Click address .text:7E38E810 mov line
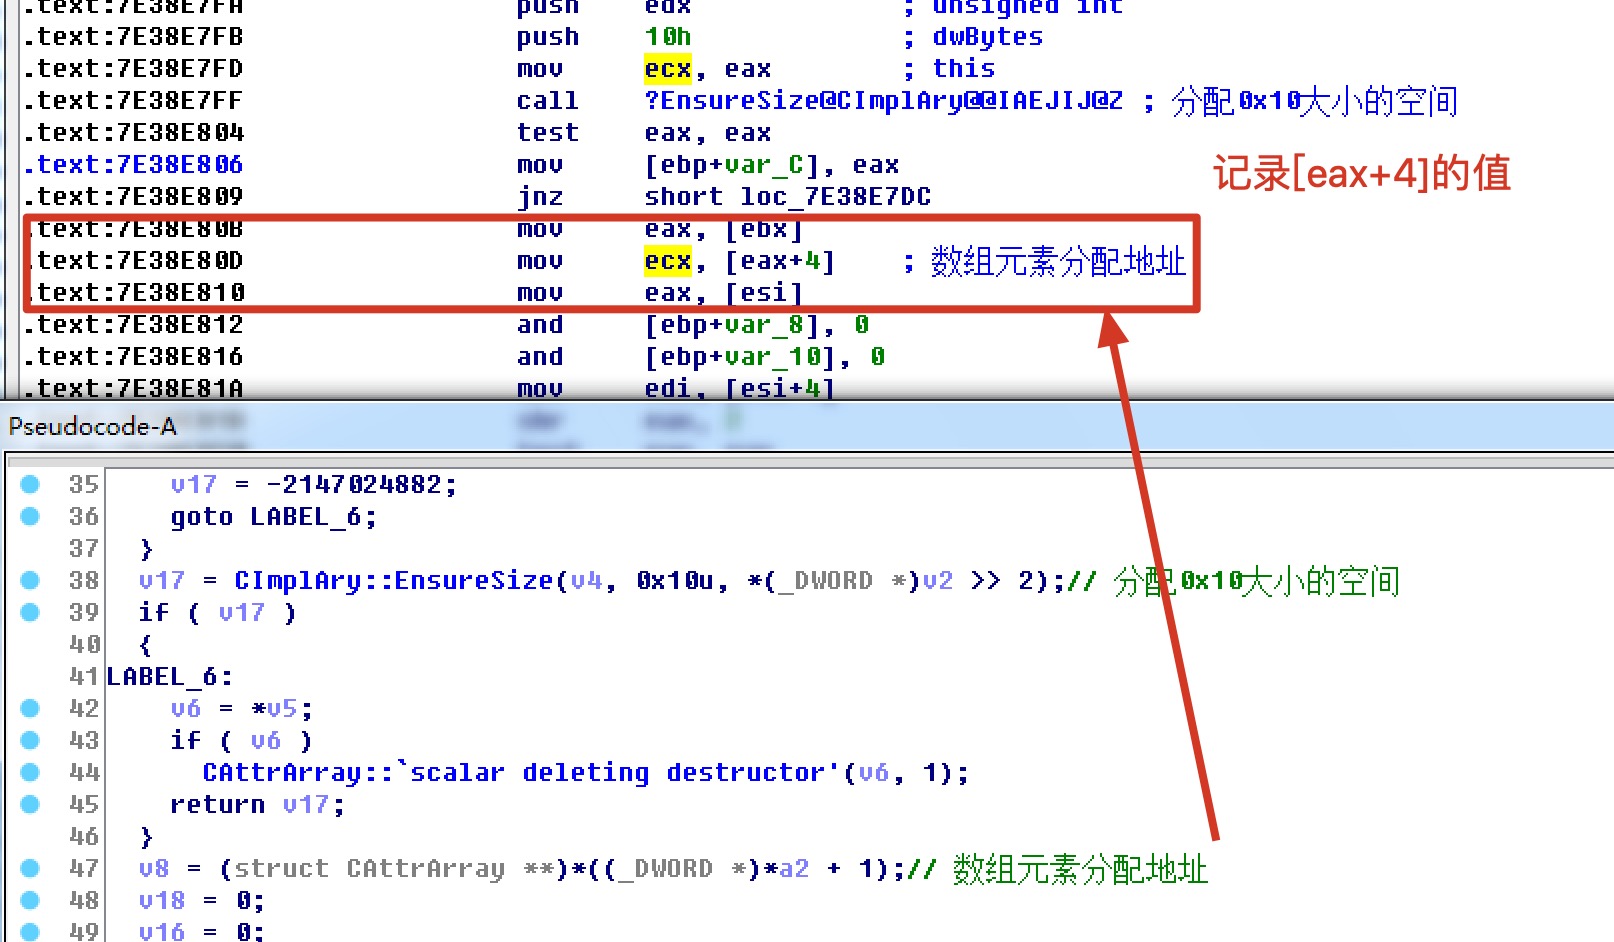Image resolution: width=1614 pixels, height=942 pixels. (134, 293)
